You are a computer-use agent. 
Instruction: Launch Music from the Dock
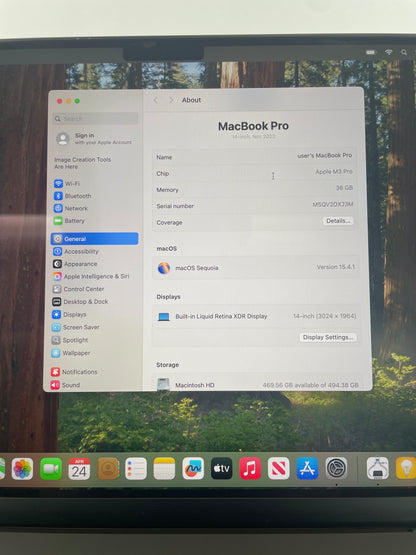coord(250,468)
